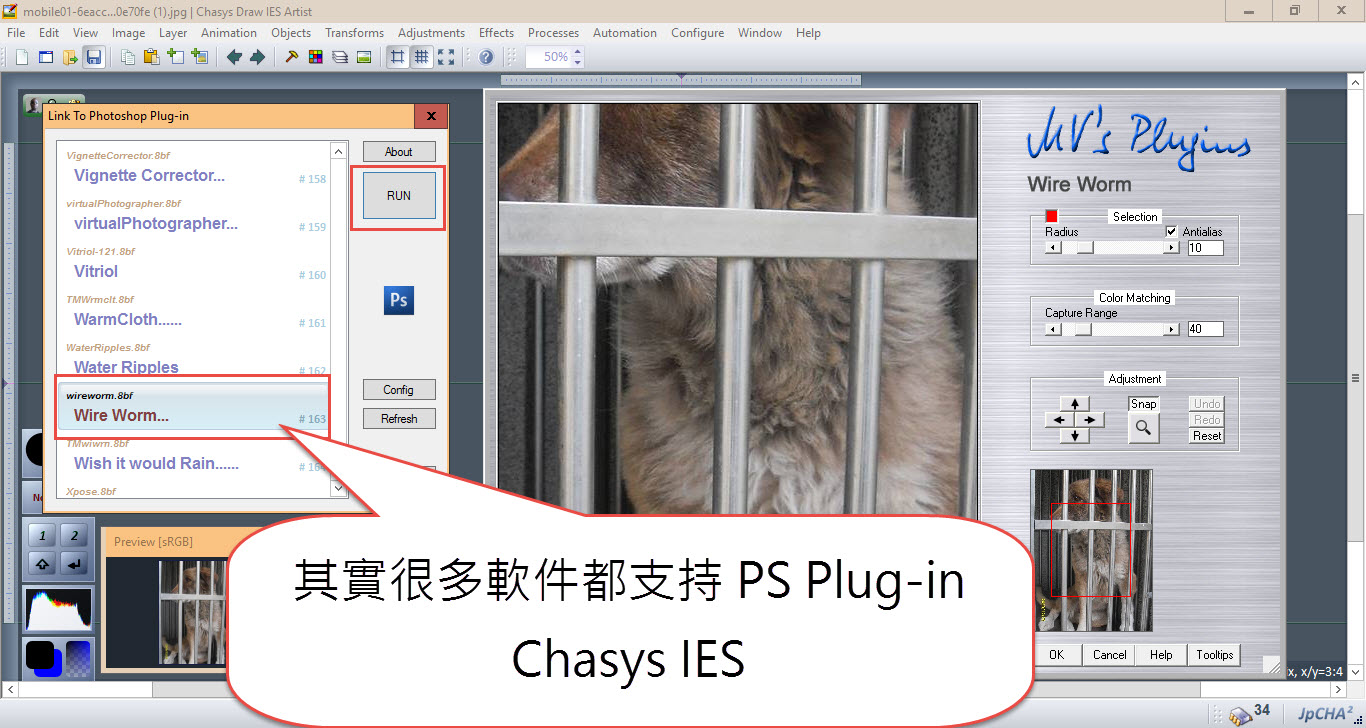This screenshot has width=1366, height=728.
Task: Click the Paste clipboard icon
Action: pyautogui.click(x=151, y=57)
